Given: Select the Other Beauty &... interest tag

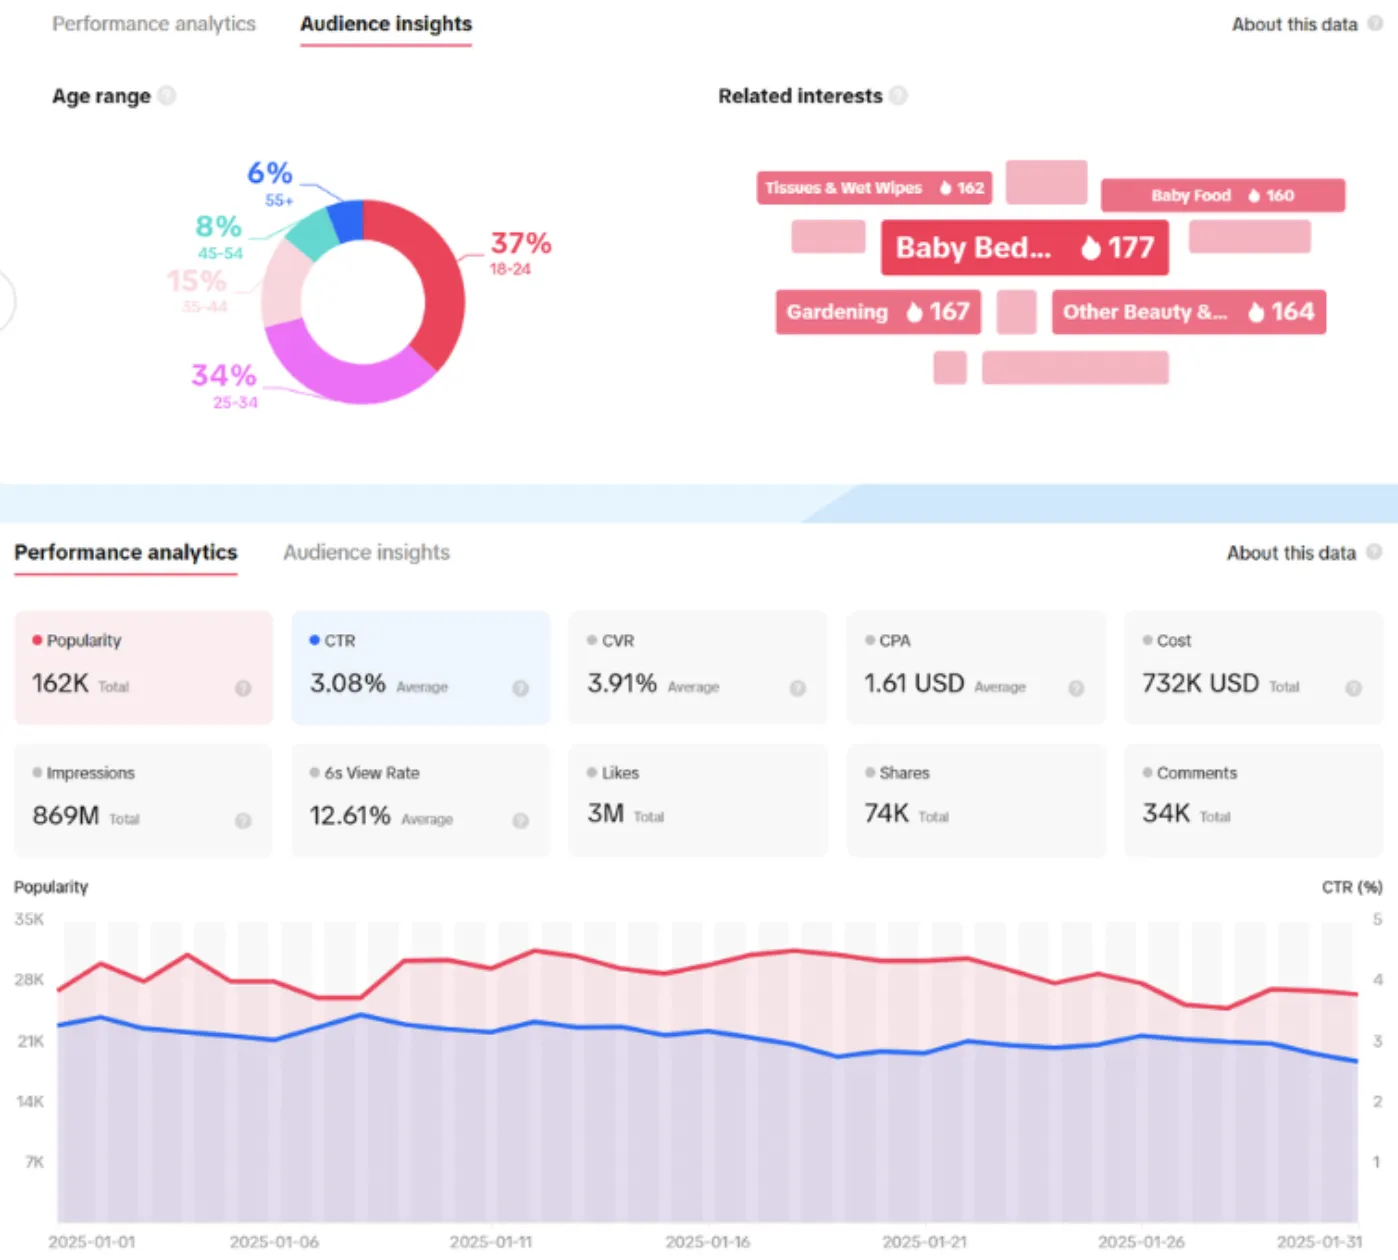Looking at the screenshot, I should coord(1189,312).
